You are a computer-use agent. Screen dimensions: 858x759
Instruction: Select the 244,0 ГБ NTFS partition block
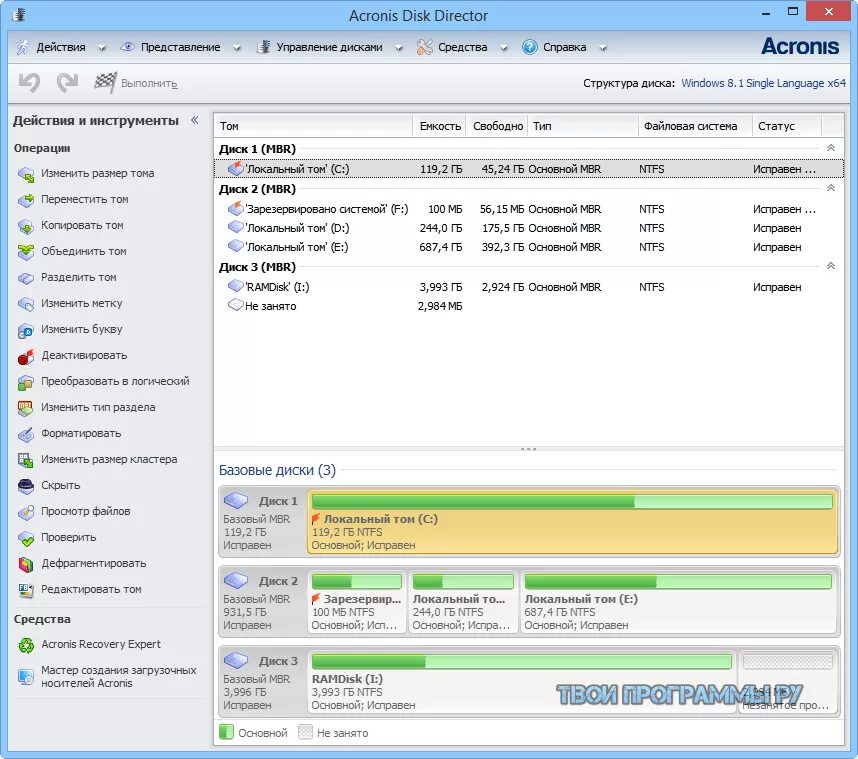point(463,602)
